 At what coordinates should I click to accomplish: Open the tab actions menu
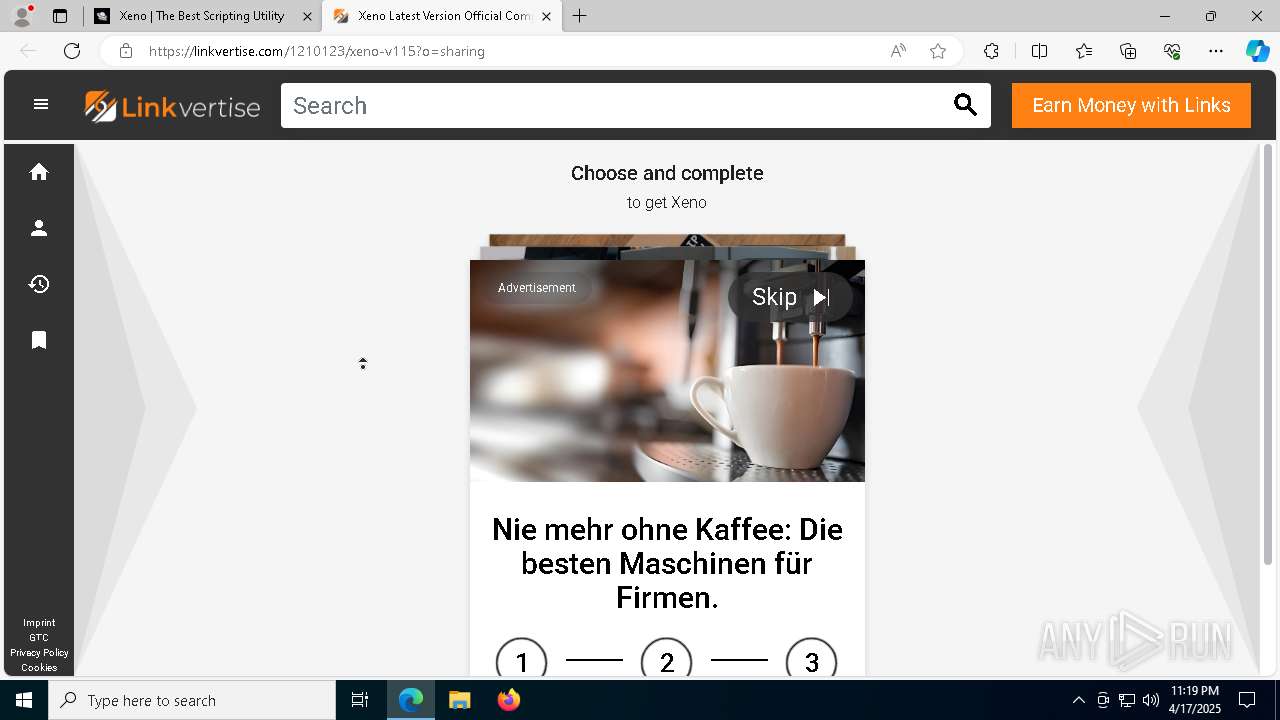[x=60, y=16]
